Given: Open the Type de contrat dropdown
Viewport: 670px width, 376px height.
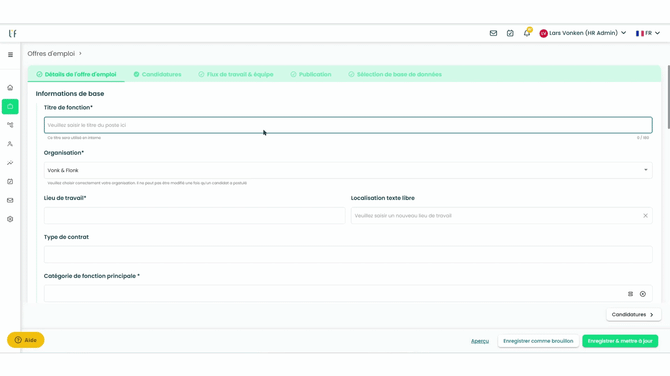Looking at the screenshot, I should coord(348,255).
